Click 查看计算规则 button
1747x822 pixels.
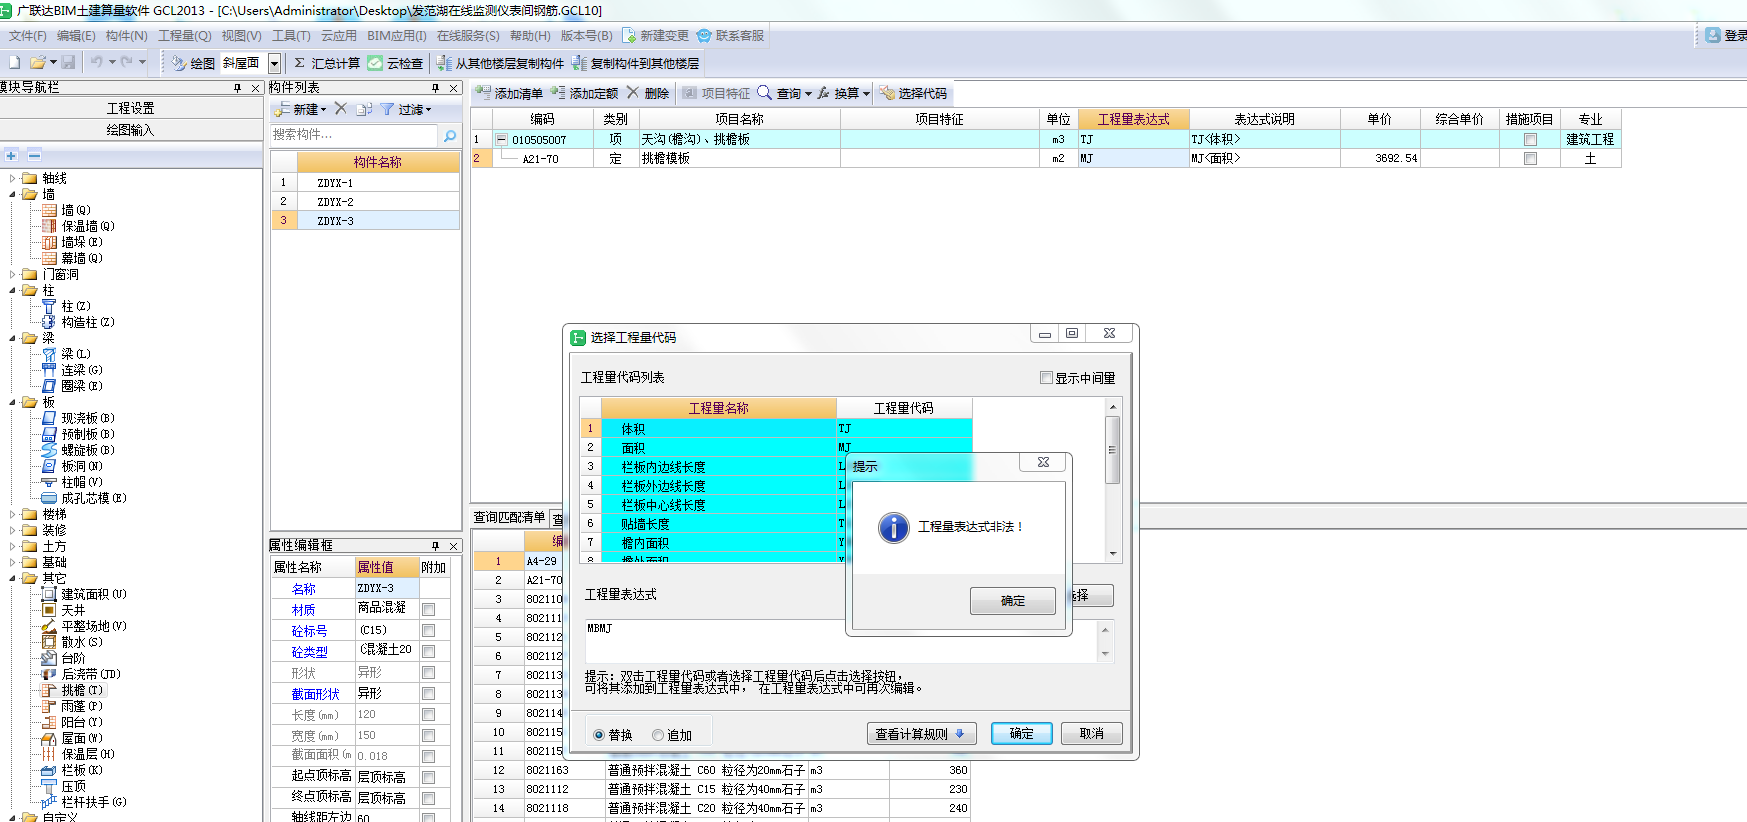pyautogui.click(x=920, y=734)
